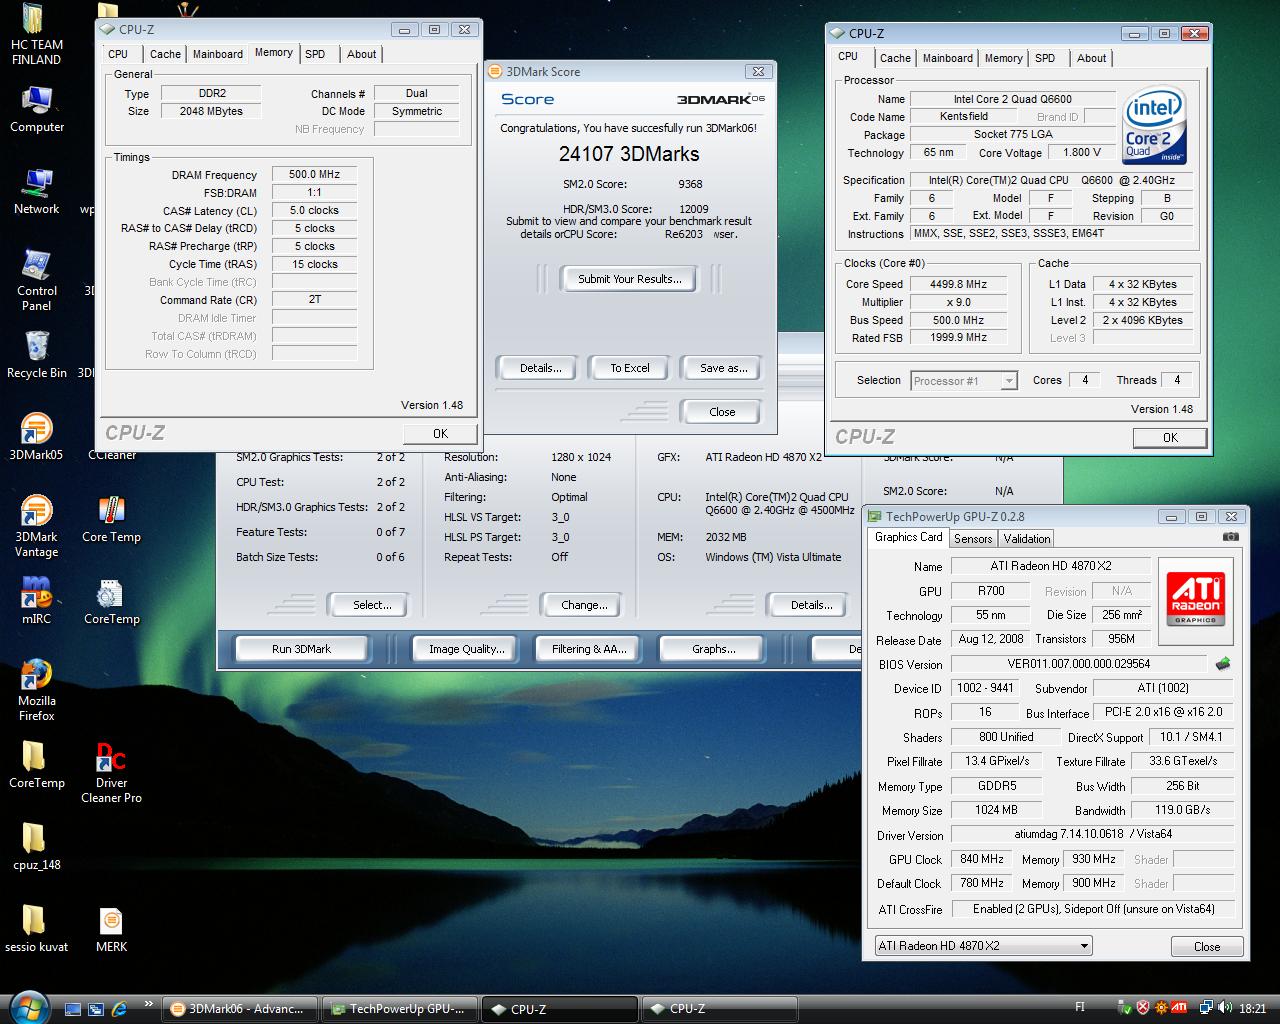The image size is (1280, 1024).
Task: Click the Run 3DMark button
Action: click(x=301, y=649)
